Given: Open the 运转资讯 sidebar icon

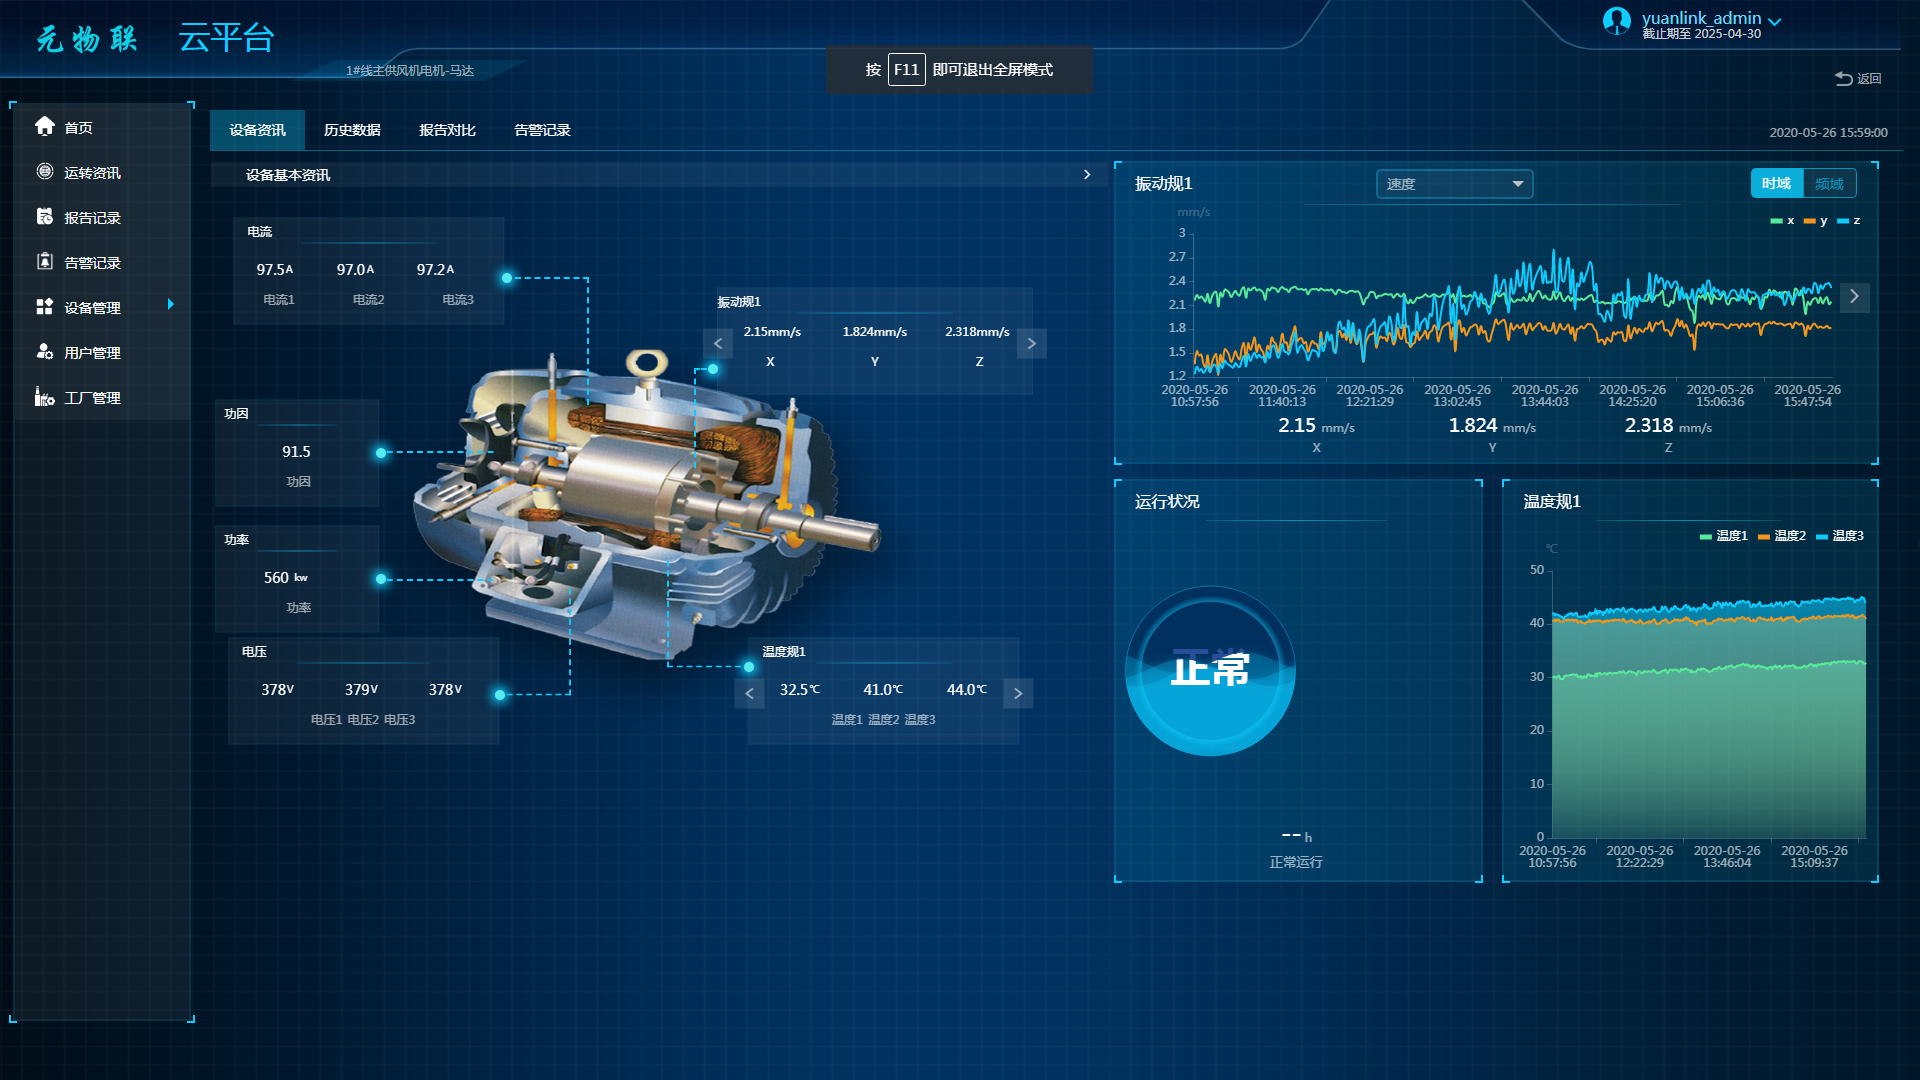Looking at the screenshot, I should [x=45, y=172].
